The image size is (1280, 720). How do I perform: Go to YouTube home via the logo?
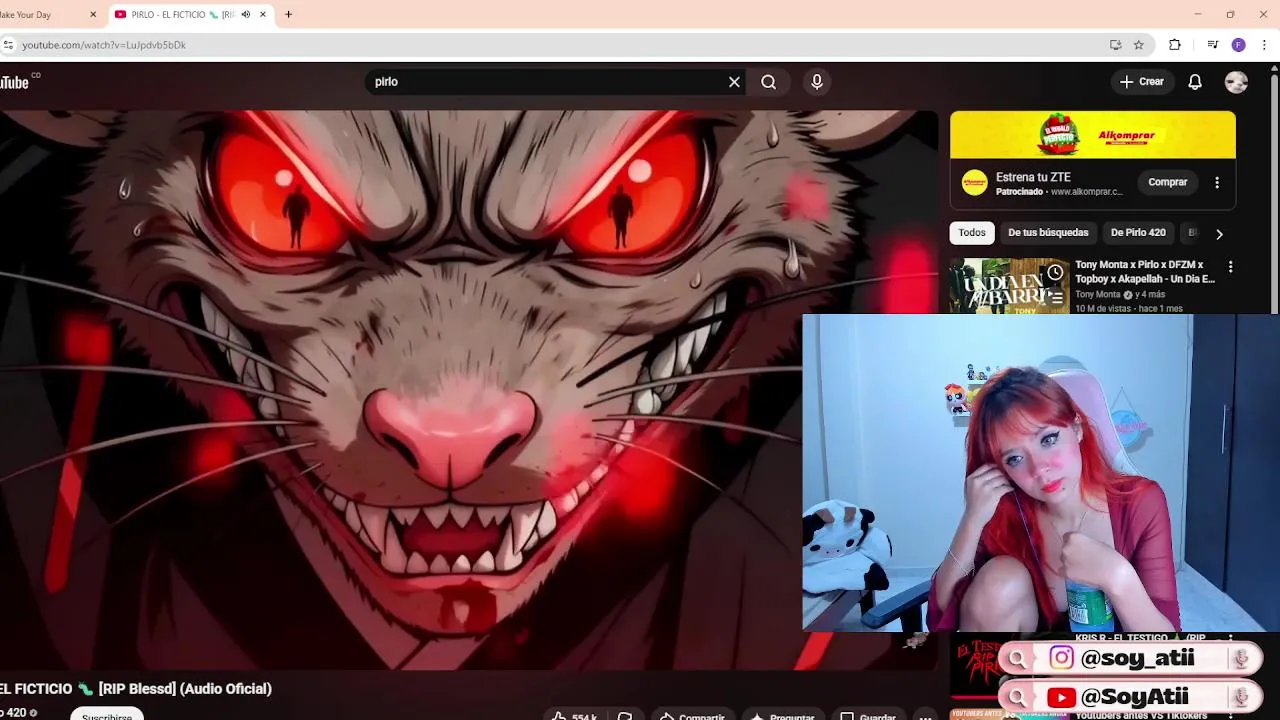17,82
